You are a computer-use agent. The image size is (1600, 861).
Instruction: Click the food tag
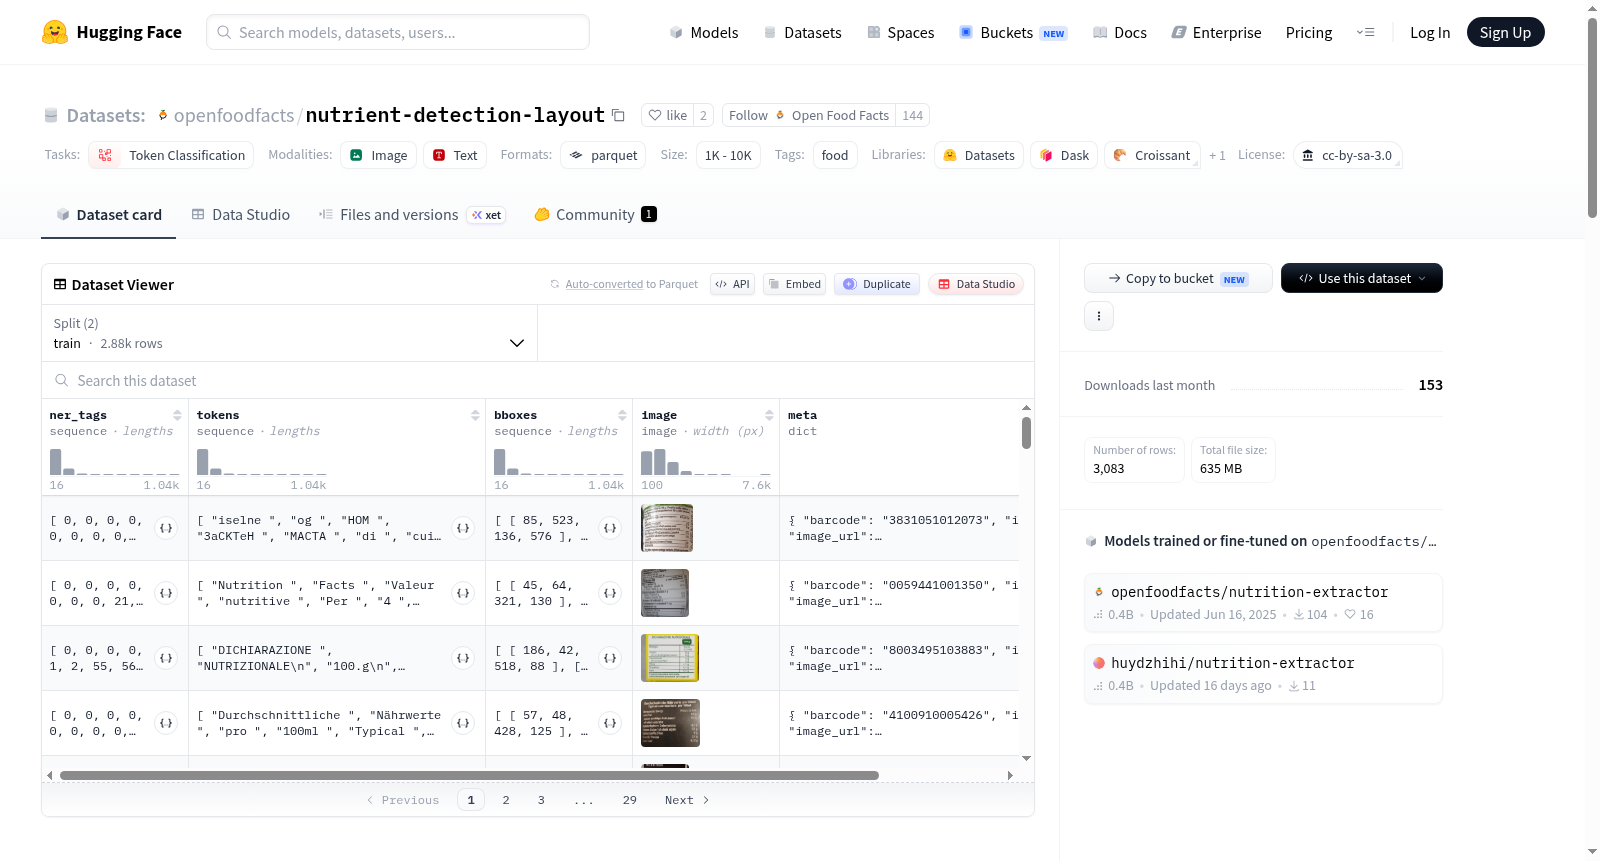click(835, 155)
